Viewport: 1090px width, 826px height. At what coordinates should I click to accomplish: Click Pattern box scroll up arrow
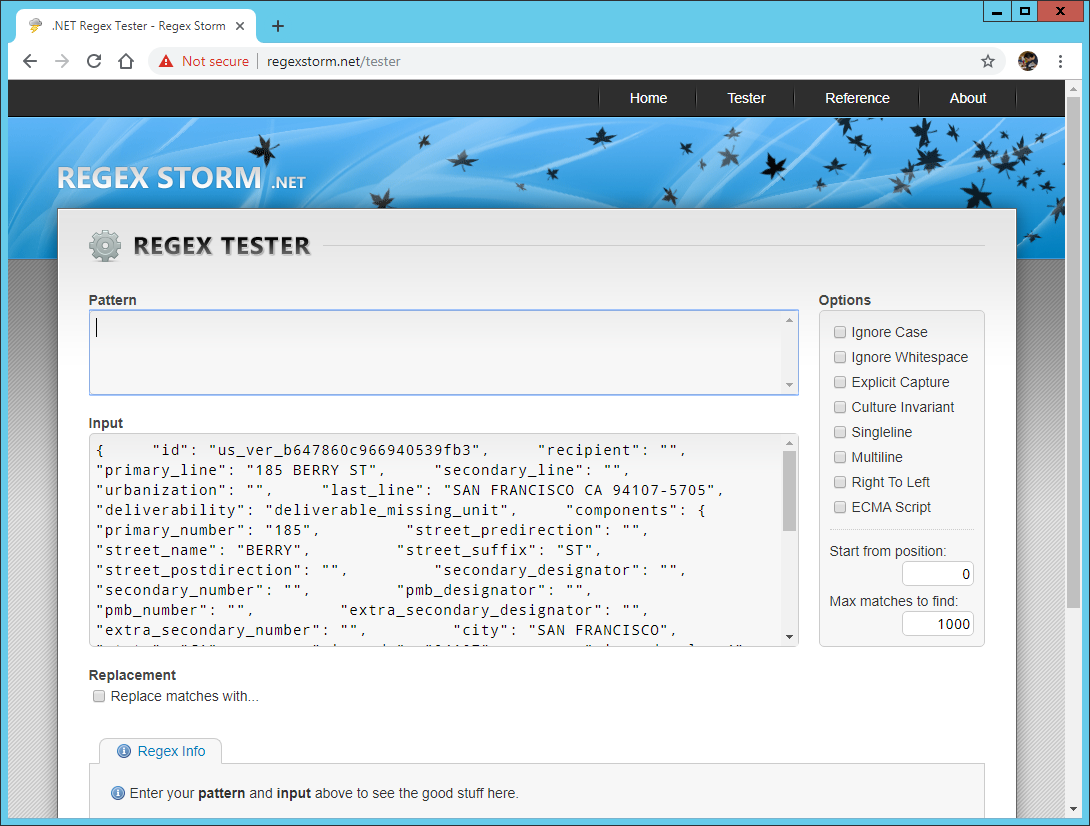pos(789,320)
